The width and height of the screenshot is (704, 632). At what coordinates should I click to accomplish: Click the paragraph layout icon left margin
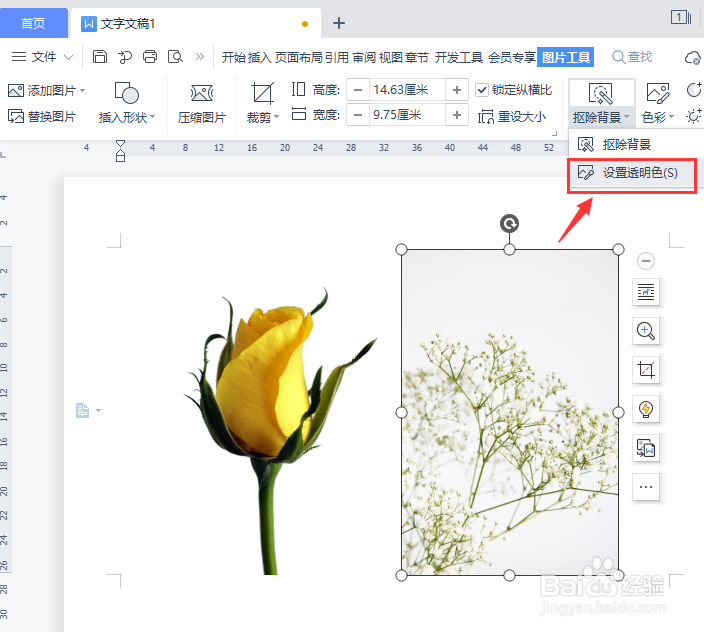click(x=83, y=410)
